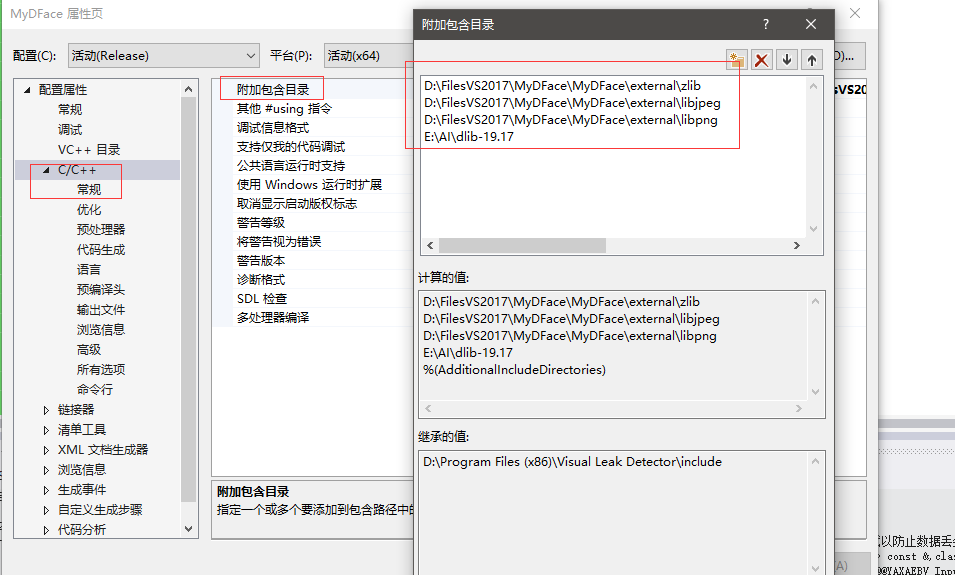The width and height of the screenshot is (955, 575).
Task: Select 代码生成 under C/C++
Action: click(x=101, y=250)
